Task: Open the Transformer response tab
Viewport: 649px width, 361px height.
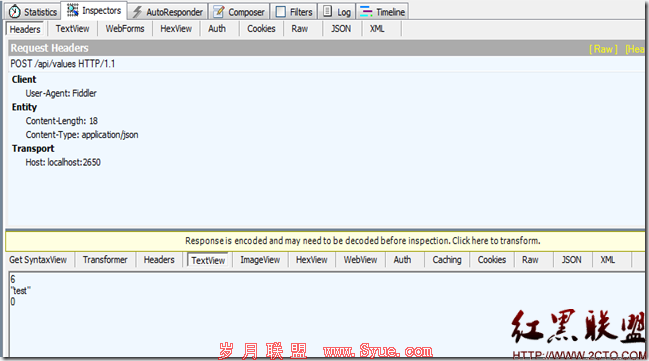Action: click(x=105, y=260)
